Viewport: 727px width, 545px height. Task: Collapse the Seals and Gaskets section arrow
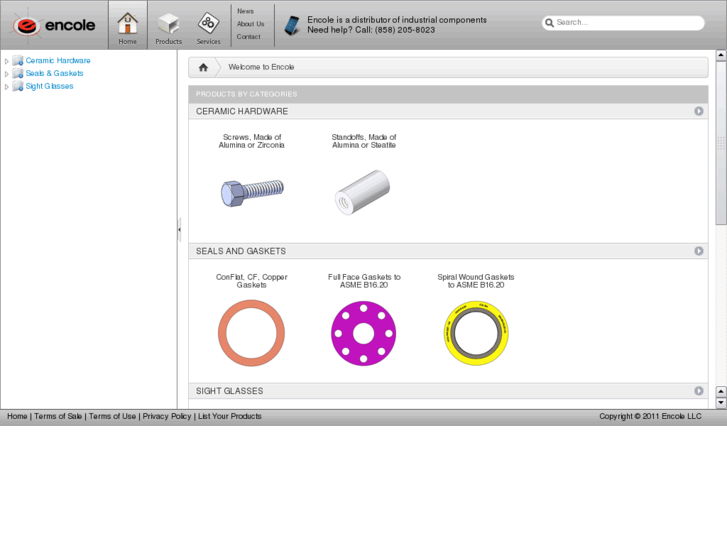point(699,251)
